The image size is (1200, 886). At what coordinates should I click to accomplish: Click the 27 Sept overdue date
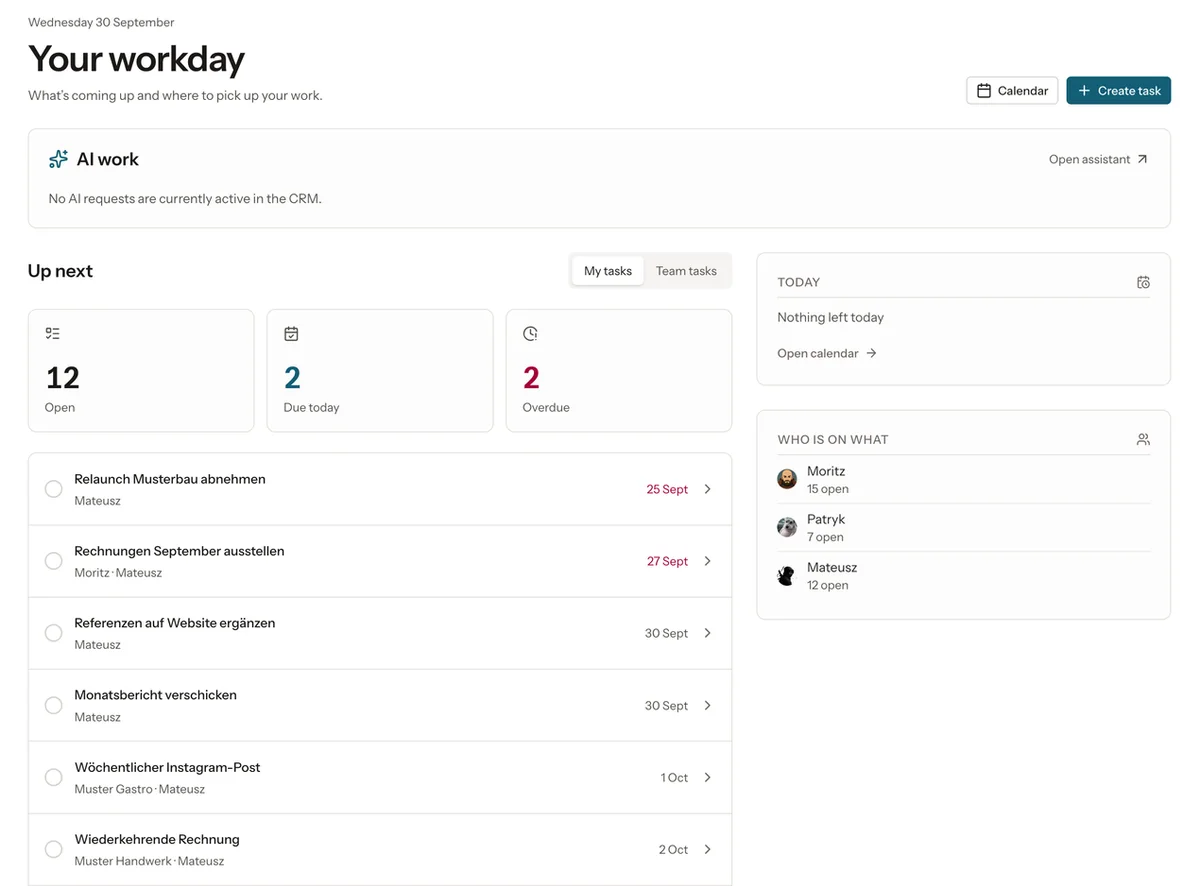[x=667, y=561]
